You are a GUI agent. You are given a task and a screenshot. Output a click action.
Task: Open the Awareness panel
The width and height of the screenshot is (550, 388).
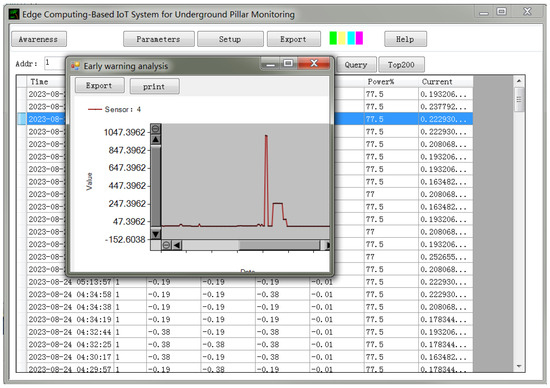[x=39, y=39]
